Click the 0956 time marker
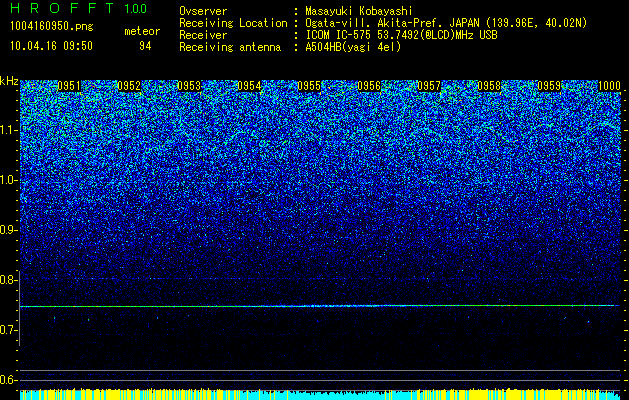The image size is (629, 400). pos(369,86)
